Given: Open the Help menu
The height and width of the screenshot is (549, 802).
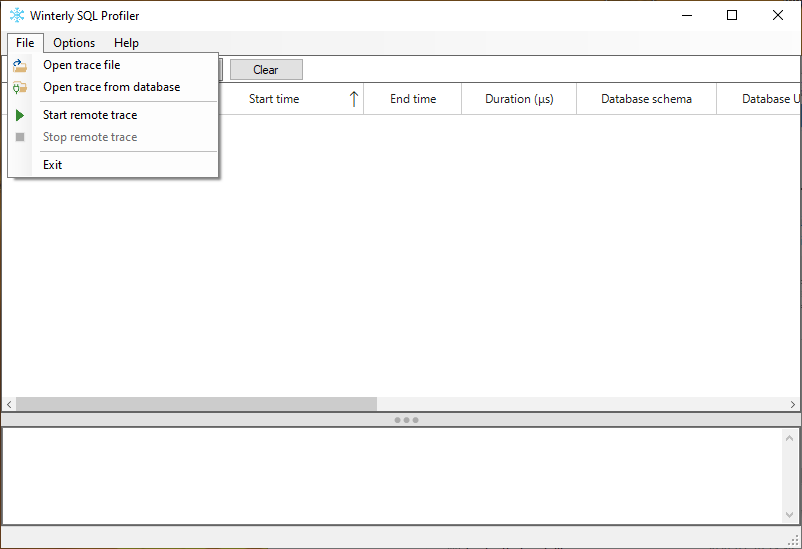Looking at the screenshot, I should pos(126,43).
